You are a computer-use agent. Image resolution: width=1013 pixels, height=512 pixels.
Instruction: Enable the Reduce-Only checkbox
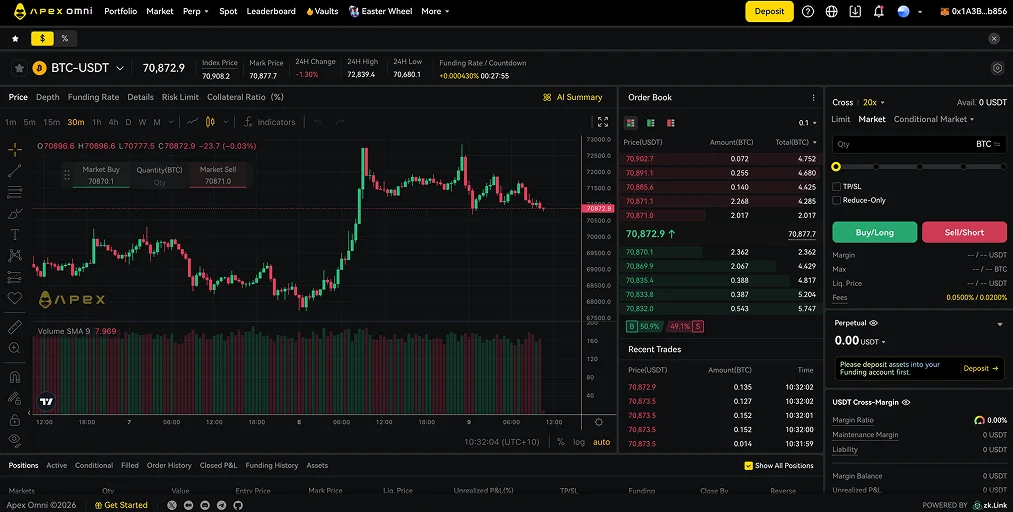coord(837,200)
